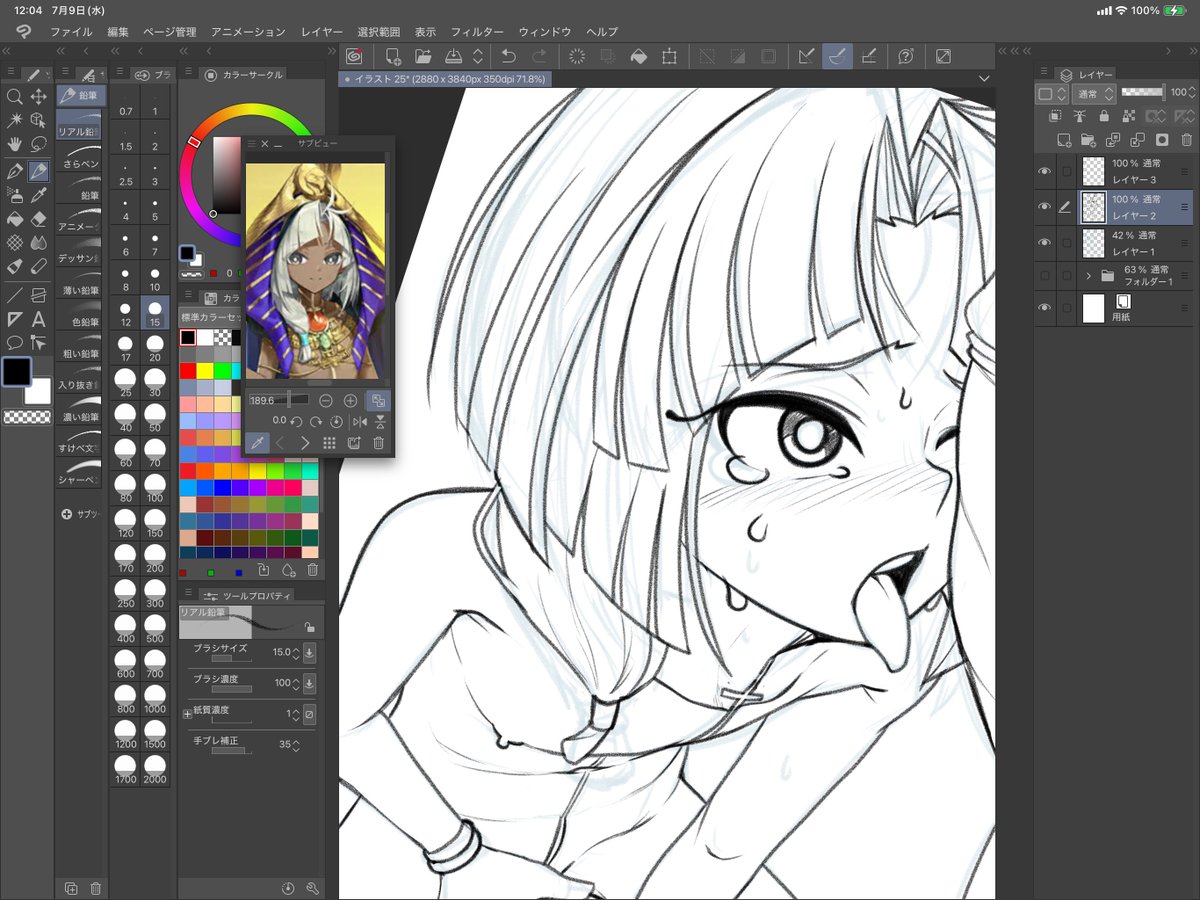Flip horizontal in Sub View panel
The image size is (1200, 900).
tap(359, 422)
